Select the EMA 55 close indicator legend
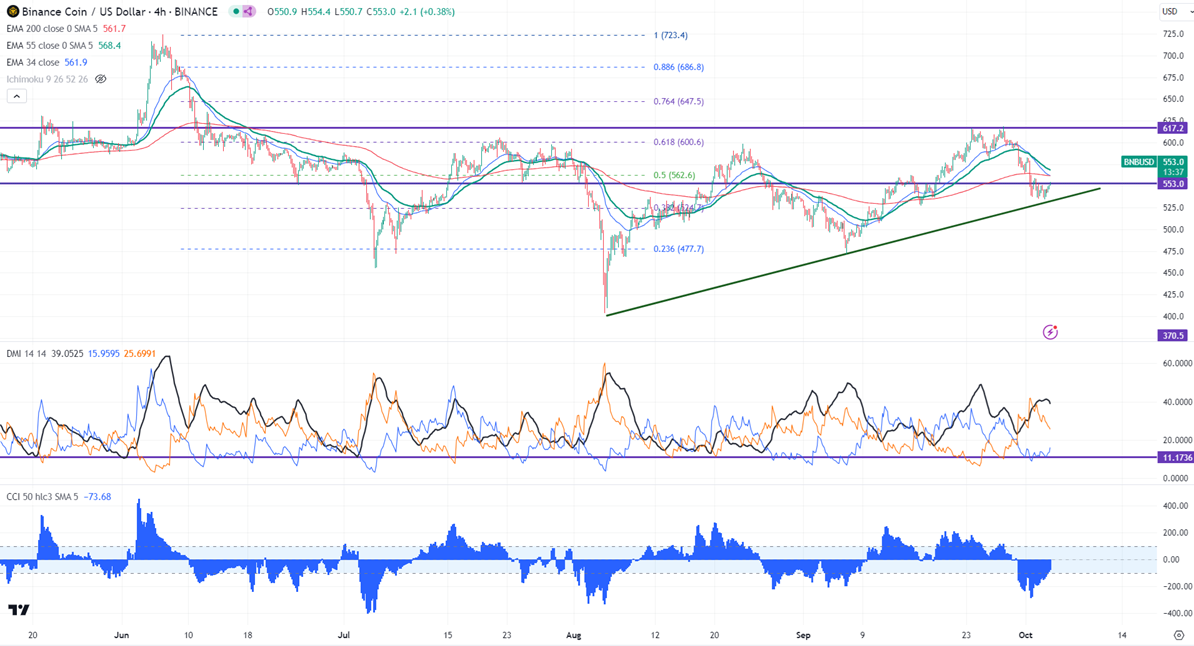Screen dimensions: 1194x646 (x=48, y=45)
